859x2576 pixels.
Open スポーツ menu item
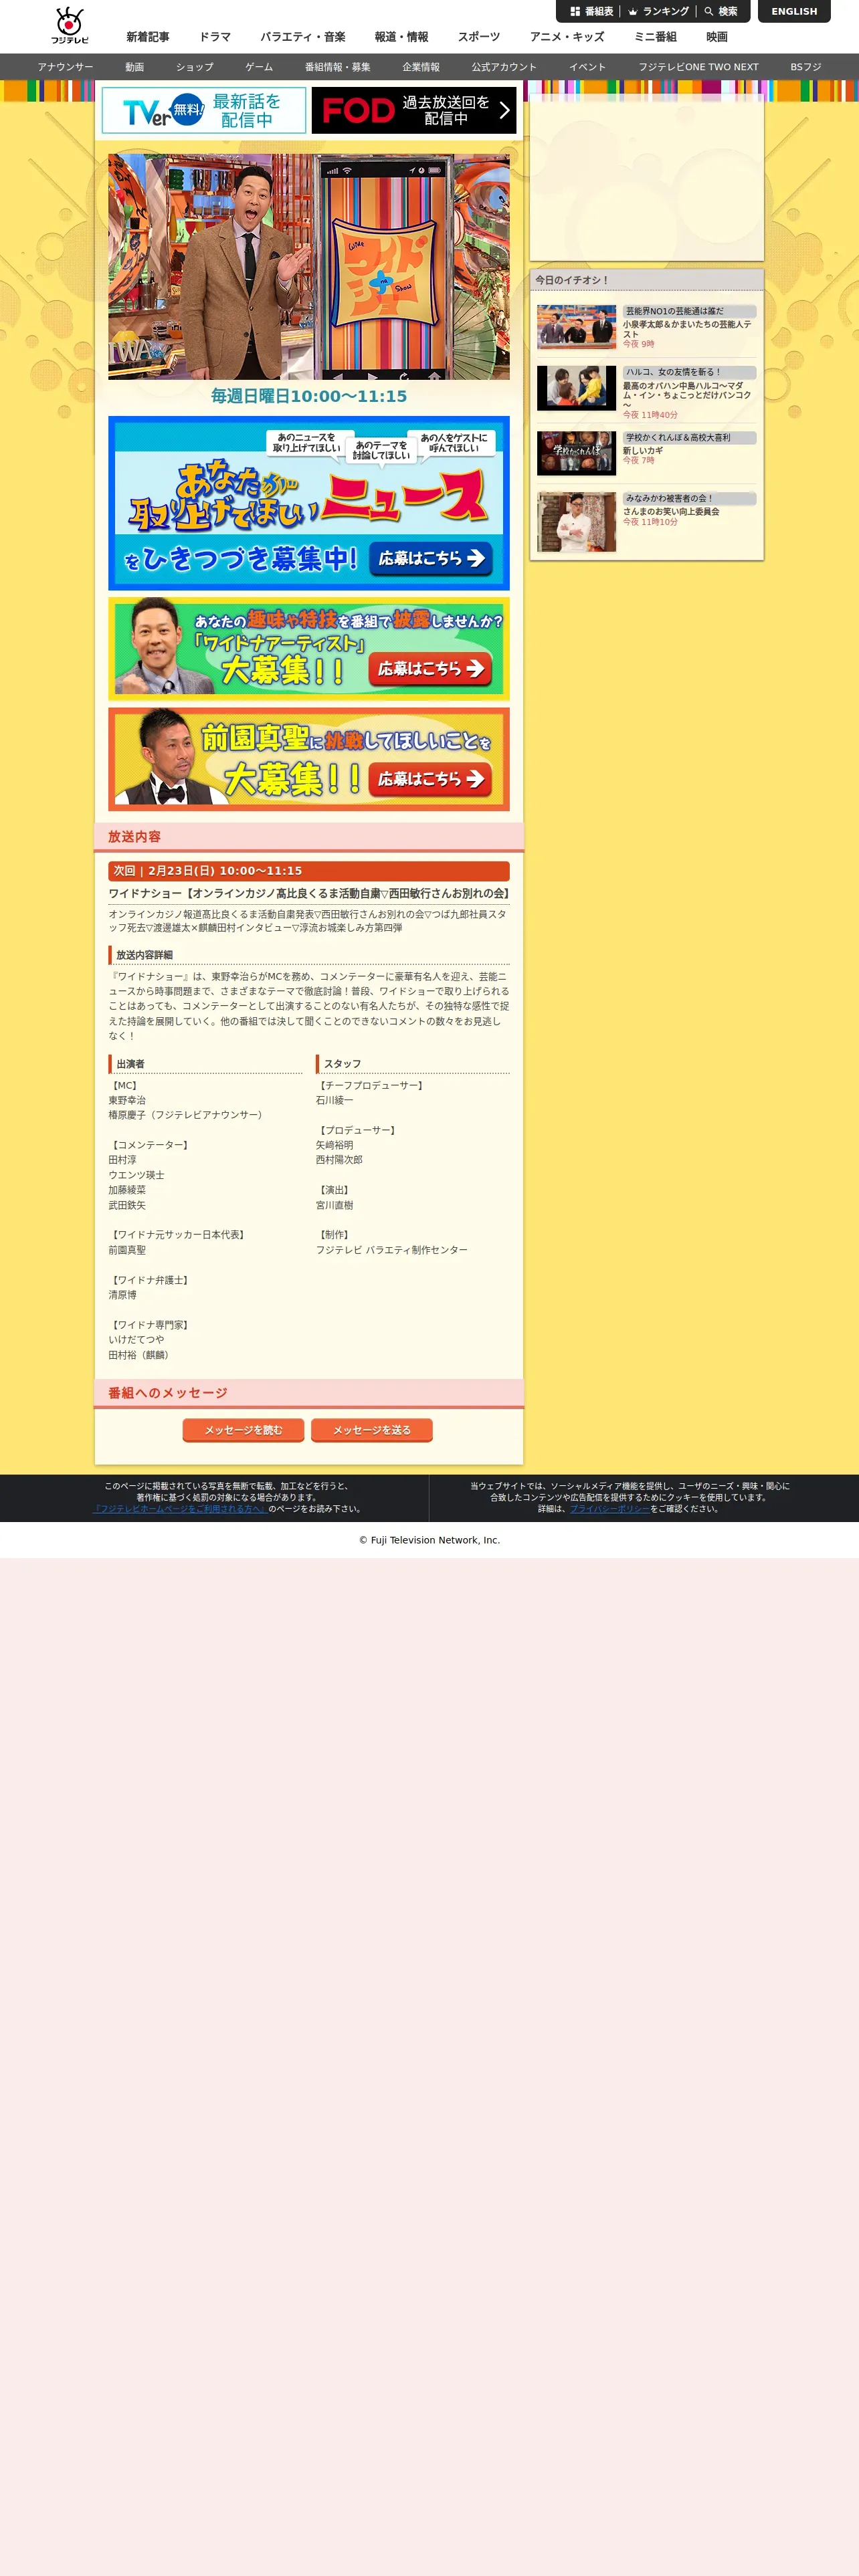pos(479,37)
